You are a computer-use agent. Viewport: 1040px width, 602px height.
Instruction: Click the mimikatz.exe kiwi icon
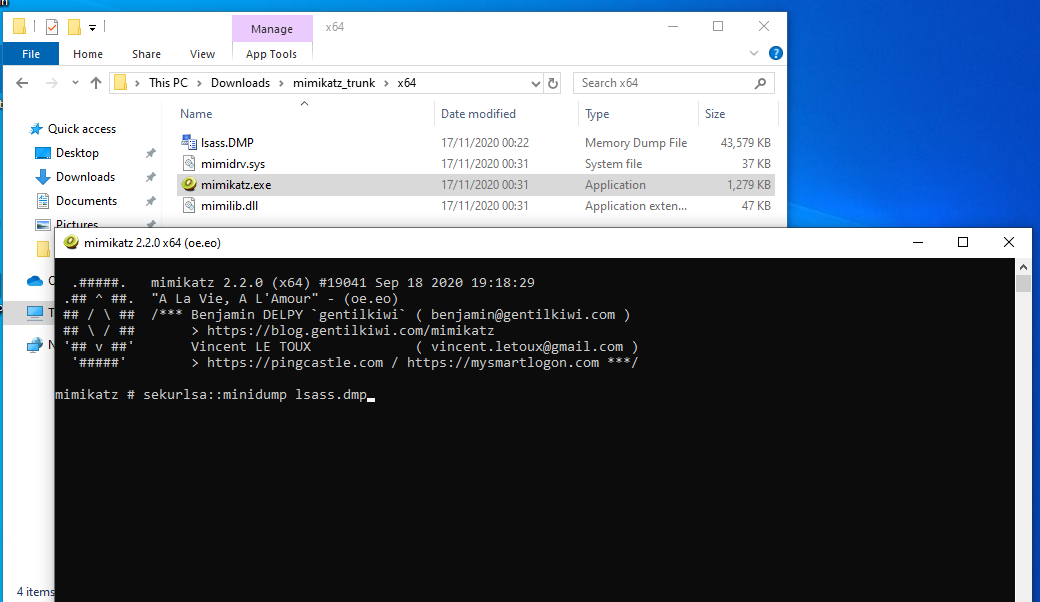(189, 184)
